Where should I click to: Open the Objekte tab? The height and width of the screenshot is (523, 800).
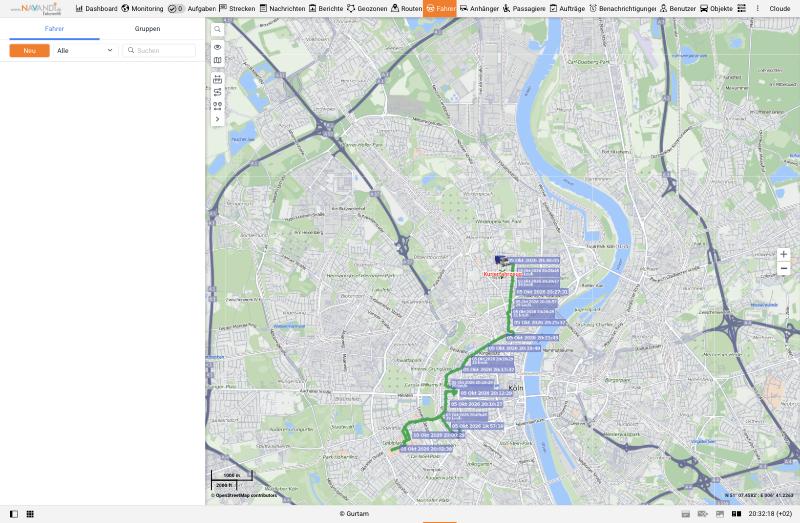(x=716, y=9)
